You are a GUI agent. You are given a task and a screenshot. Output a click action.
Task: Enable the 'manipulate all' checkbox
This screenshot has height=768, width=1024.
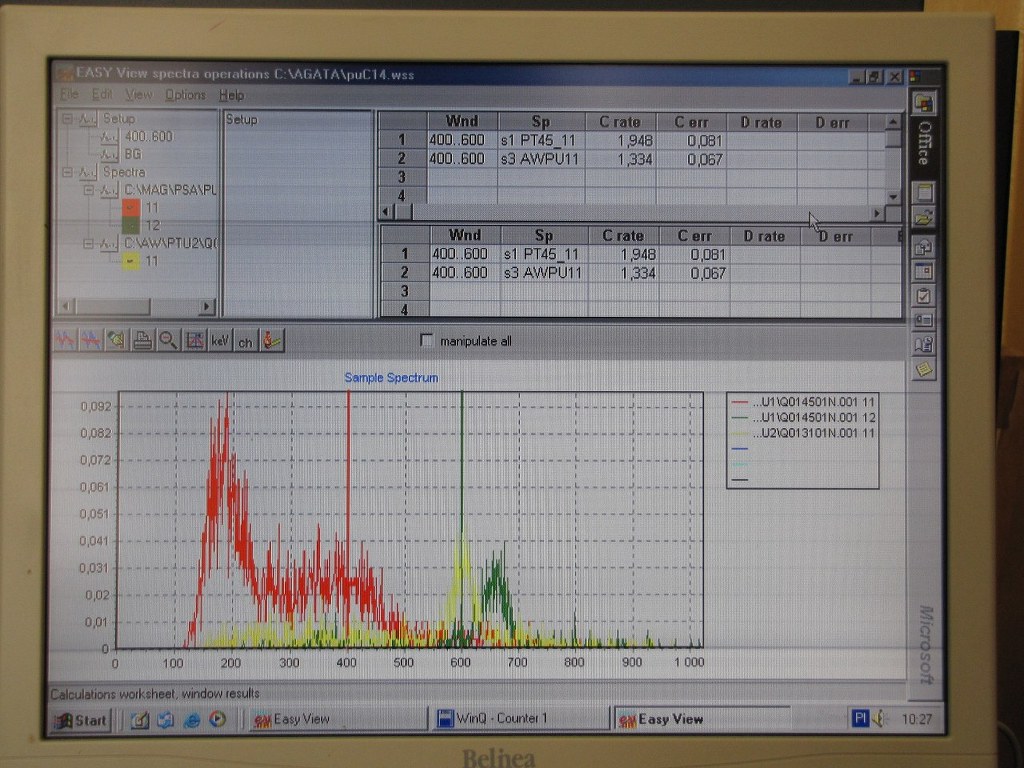pyautogui.click(x=428, y=341)
